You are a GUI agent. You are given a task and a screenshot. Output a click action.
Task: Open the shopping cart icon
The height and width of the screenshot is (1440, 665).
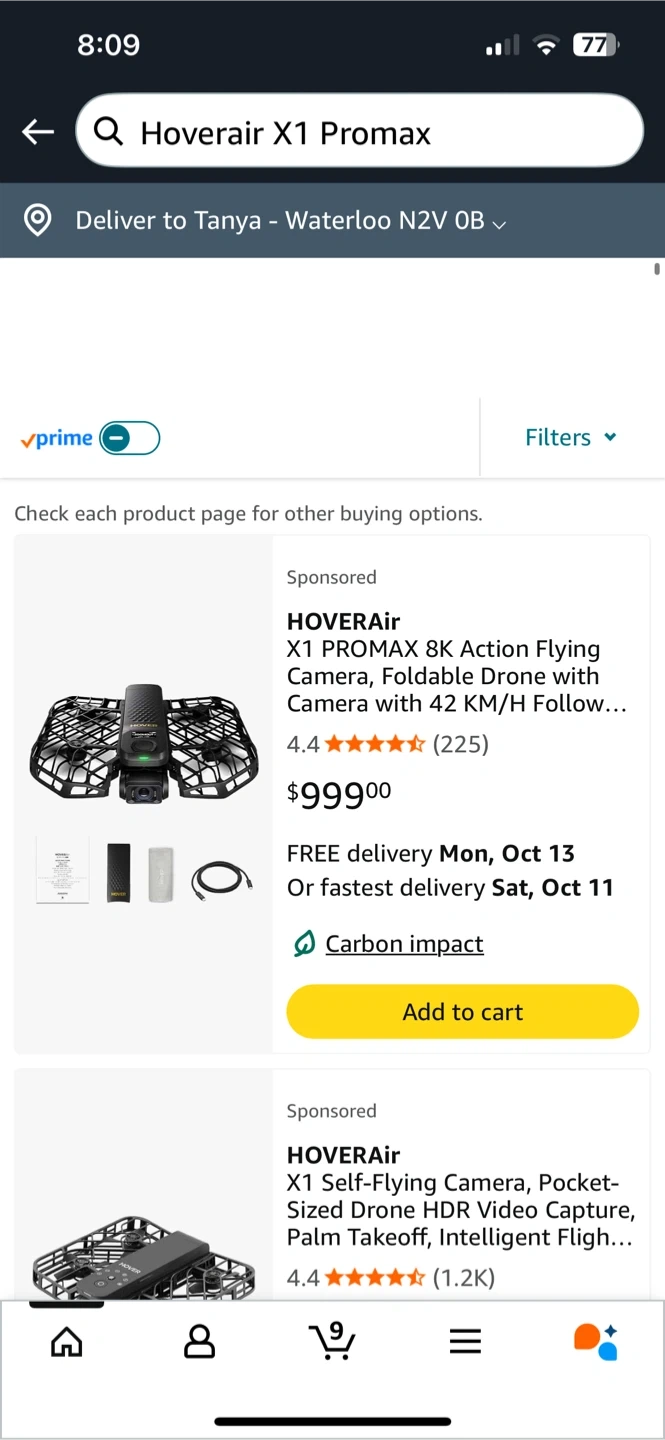pyautogui.click(x=332, y=1340)
